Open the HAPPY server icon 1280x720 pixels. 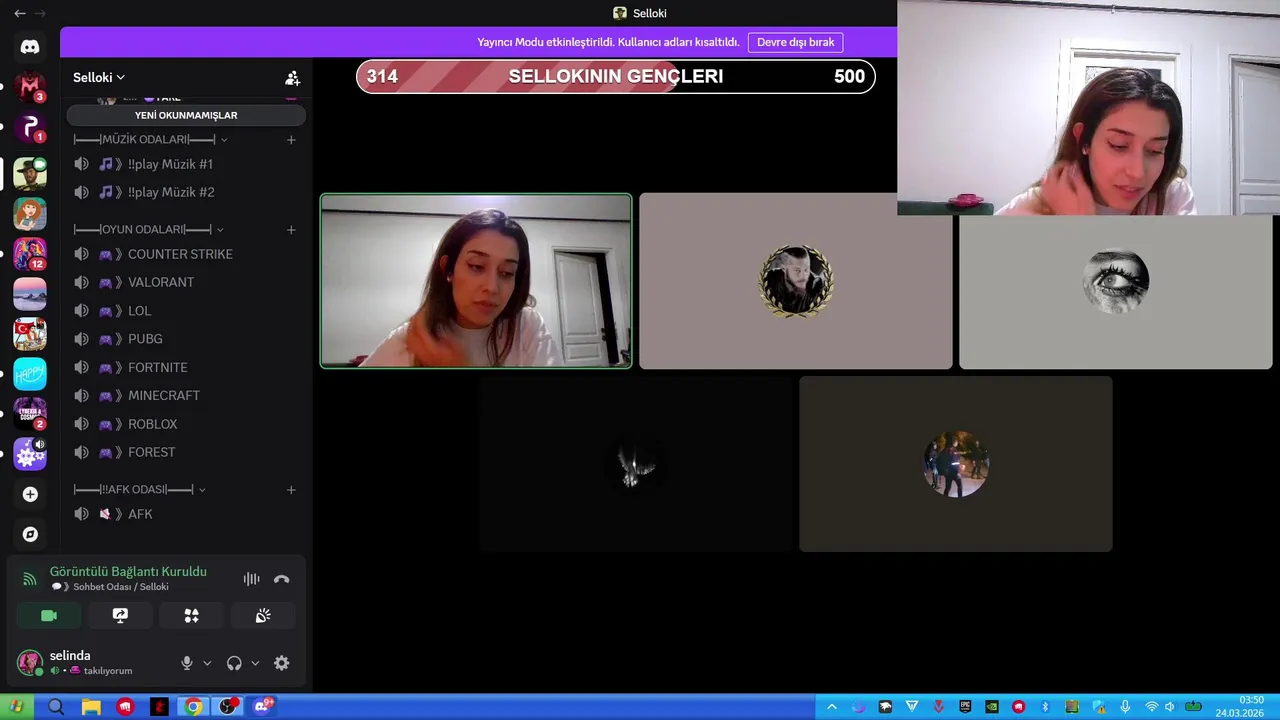click(30, 374)
